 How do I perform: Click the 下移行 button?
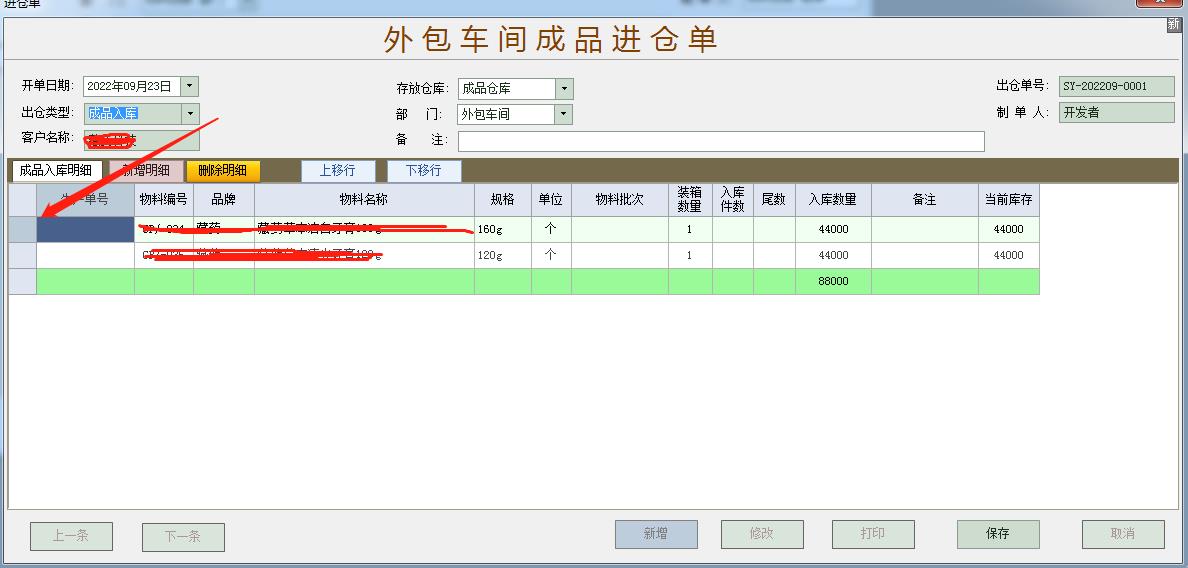[424, 171]
